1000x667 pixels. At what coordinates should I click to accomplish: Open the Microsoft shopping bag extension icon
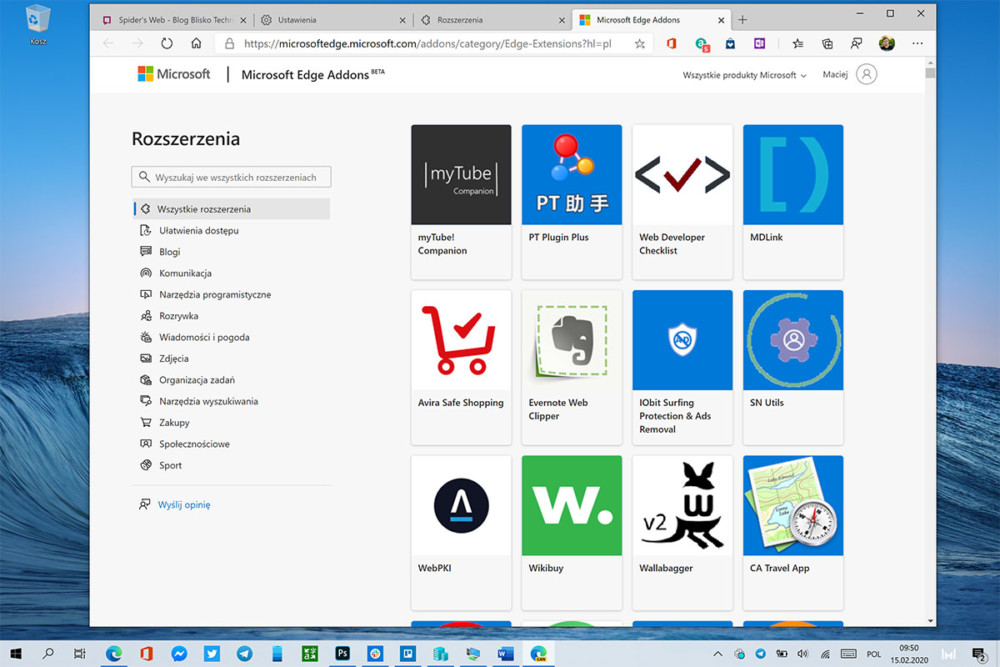coord(730,43)
